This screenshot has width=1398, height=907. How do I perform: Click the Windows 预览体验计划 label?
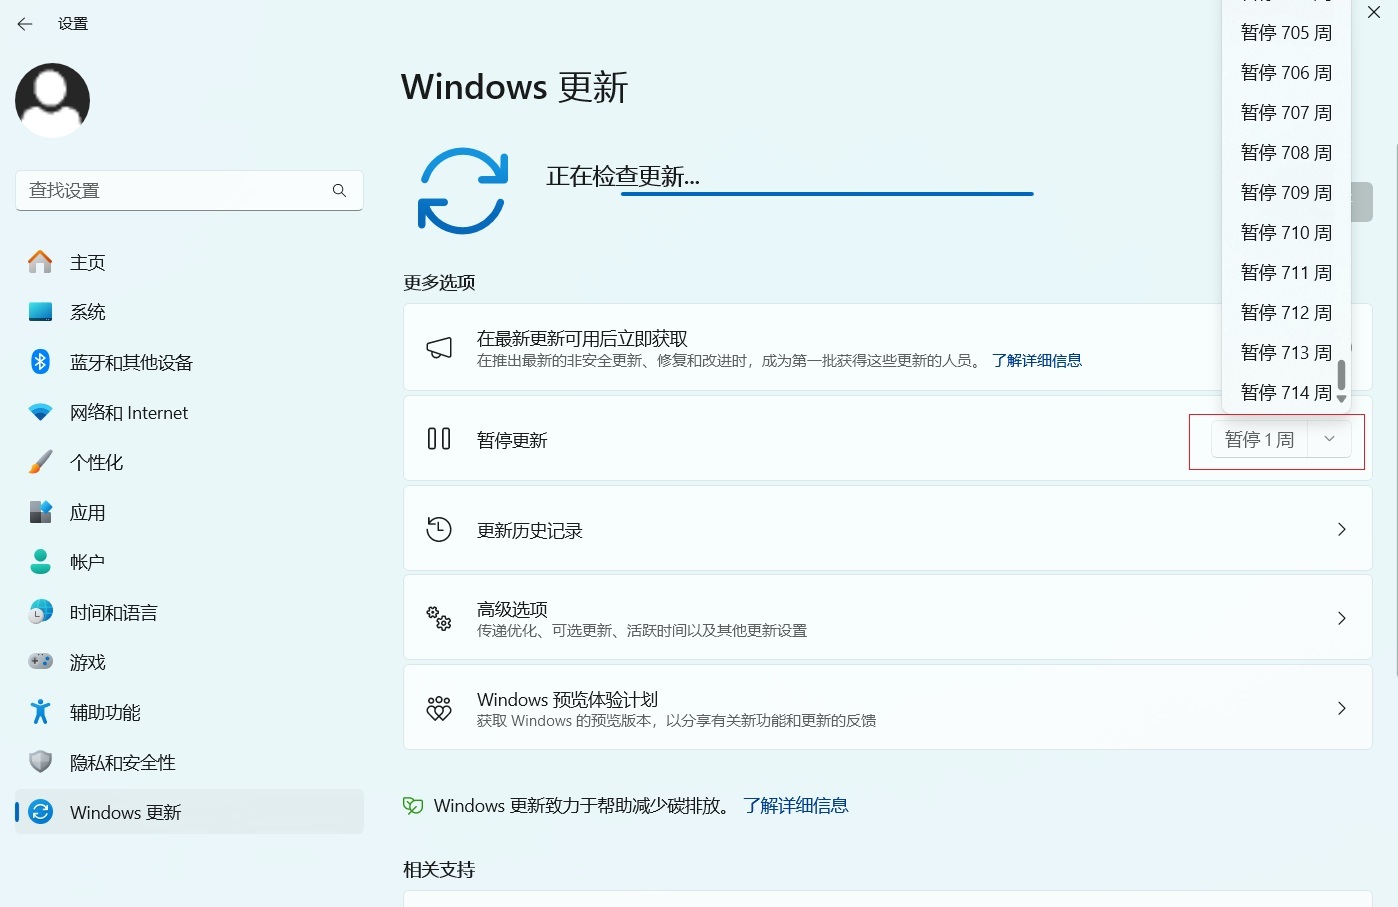pyautogui.click(x=567, y=699)
